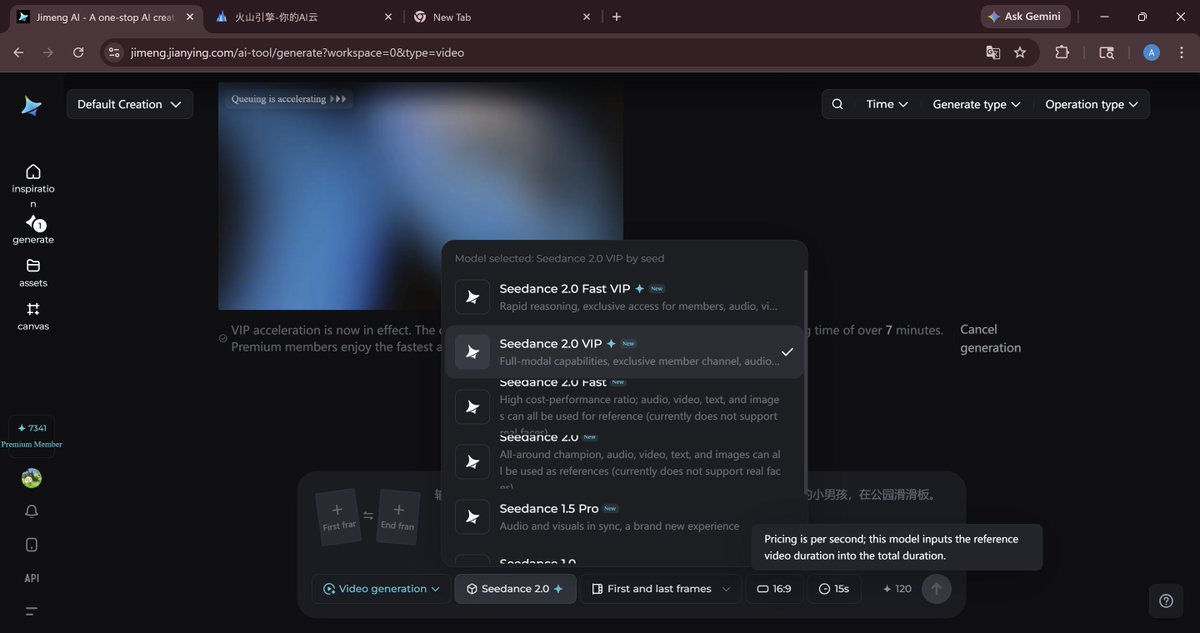Open the canvas tool in sidebar
1200x633 pixels.
[x=33, y=316]
